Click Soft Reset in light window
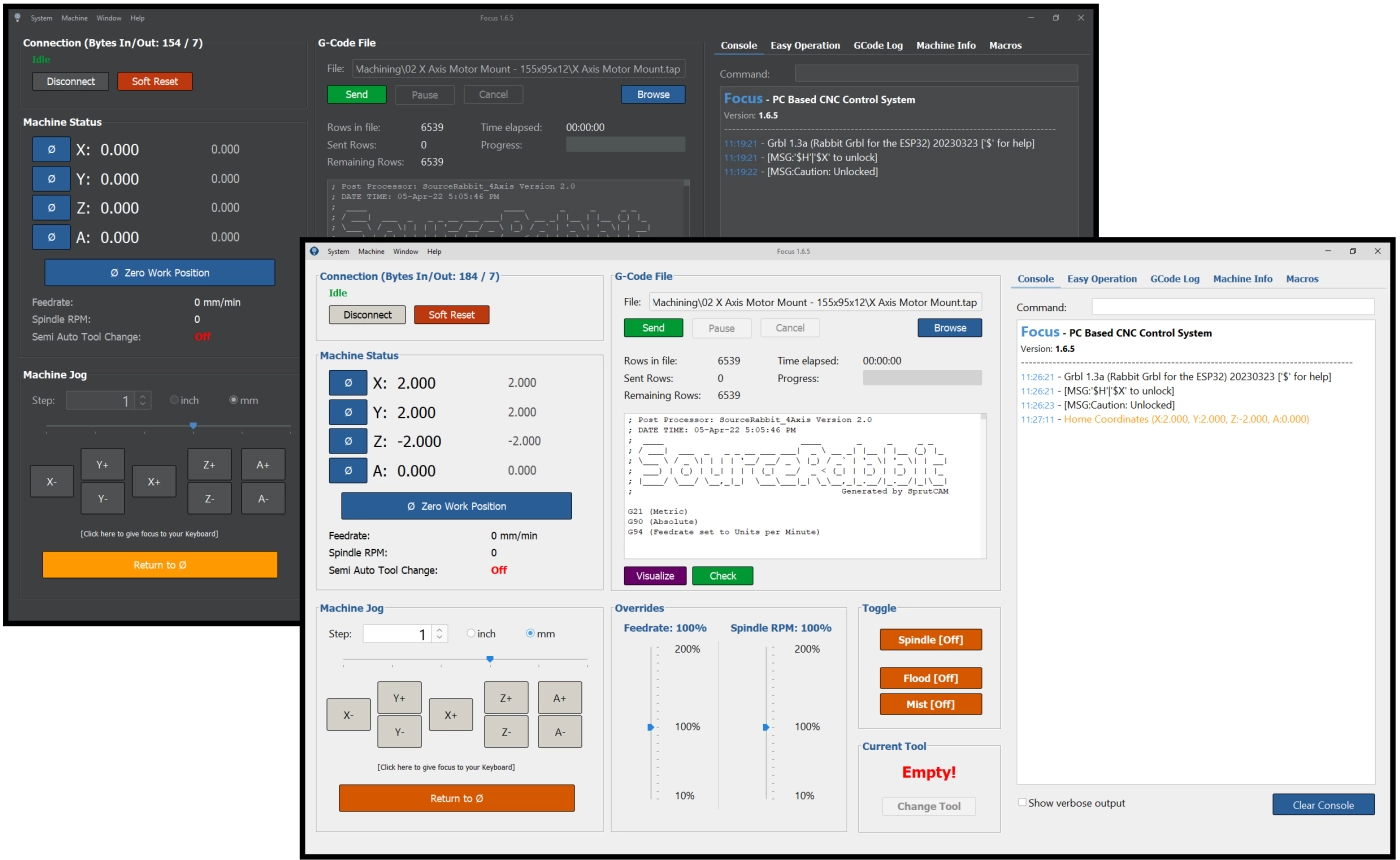Screen dimensions: 1400x860 point(452,314)
